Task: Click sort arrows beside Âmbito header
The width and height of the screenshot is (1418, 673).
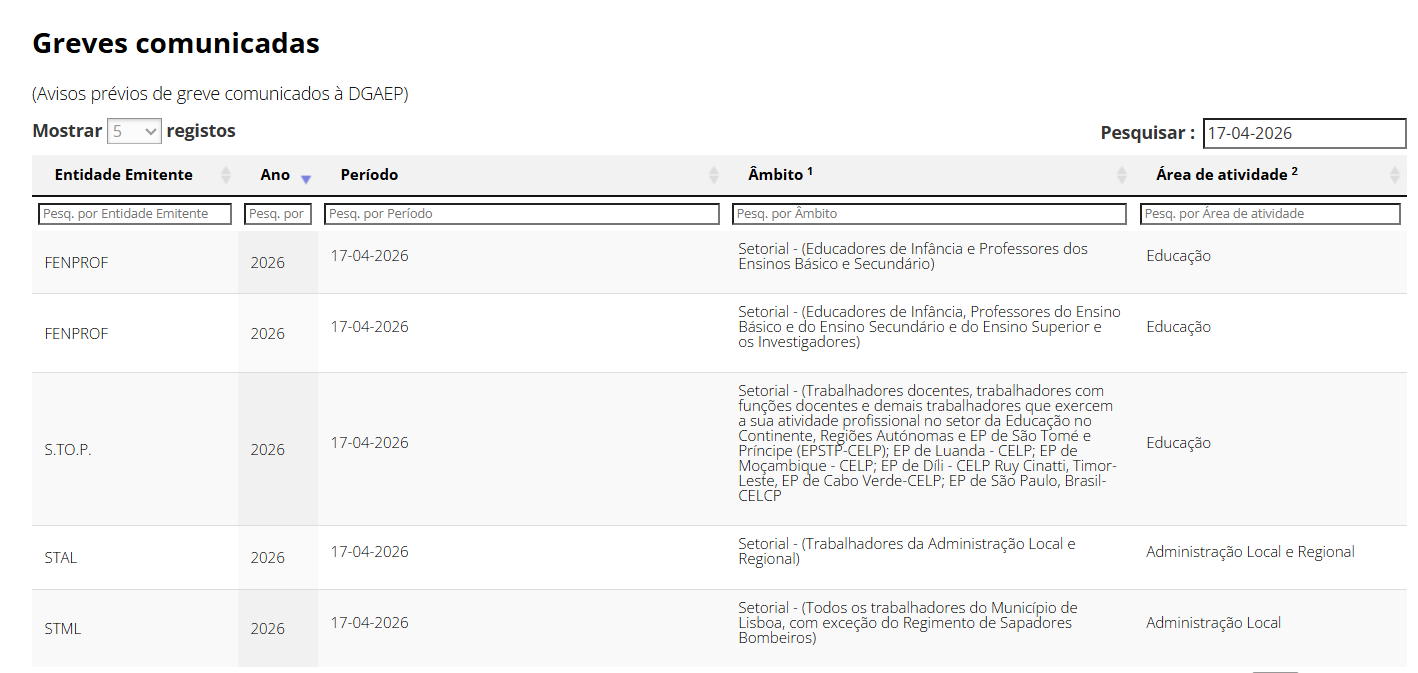Action: [1122, 175]
